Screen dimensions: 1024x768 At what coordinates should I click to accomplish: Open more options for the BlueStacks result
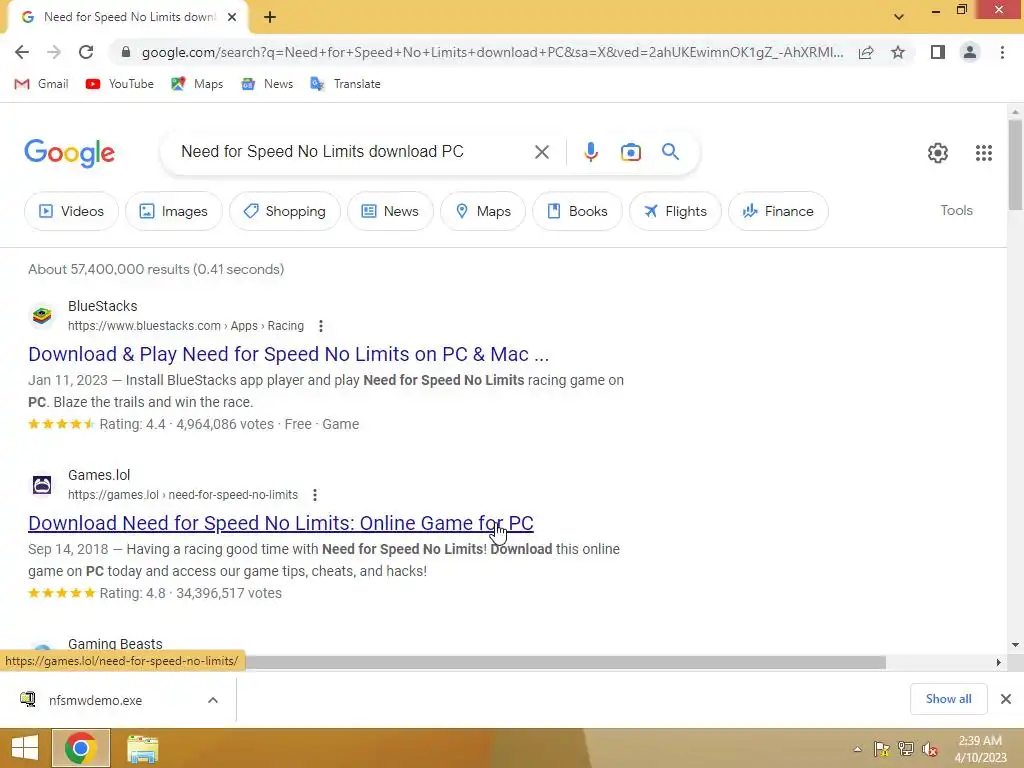point(320,326)
